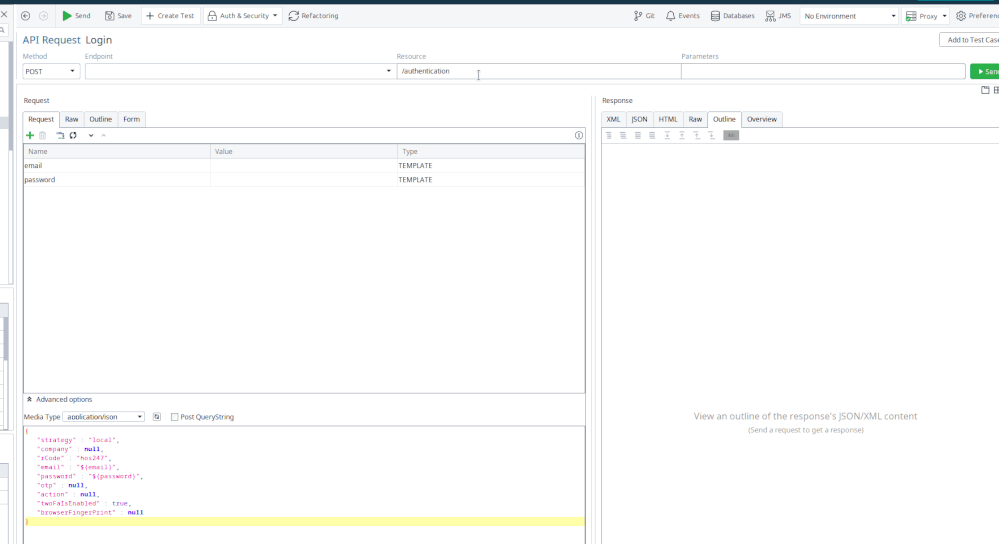Image resolution: width=999 pixels, height=544 pixels.
Task: Open the Method dropdown showing POST
Action: click(51, 71)
